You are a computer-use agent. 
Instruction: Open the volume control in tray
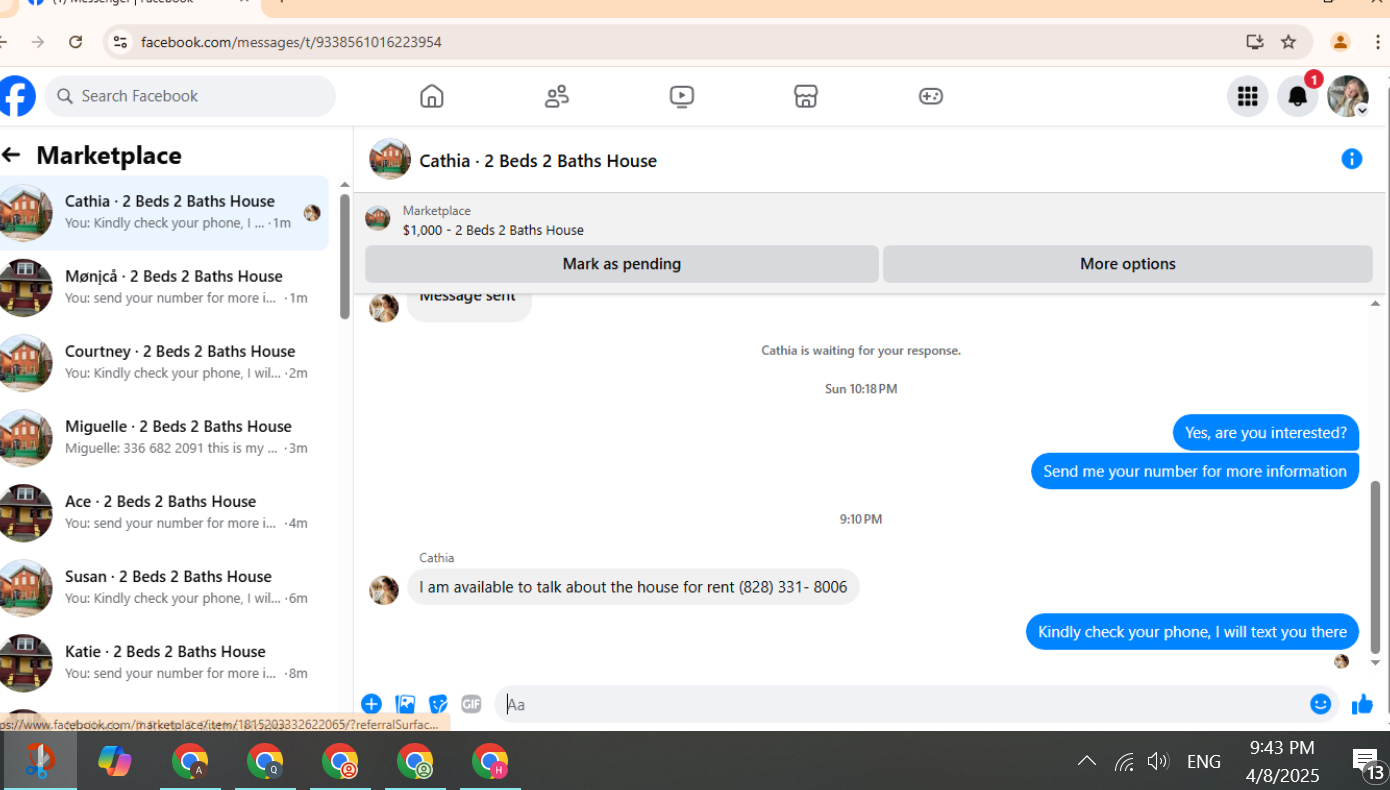[x=1158, y=761]
